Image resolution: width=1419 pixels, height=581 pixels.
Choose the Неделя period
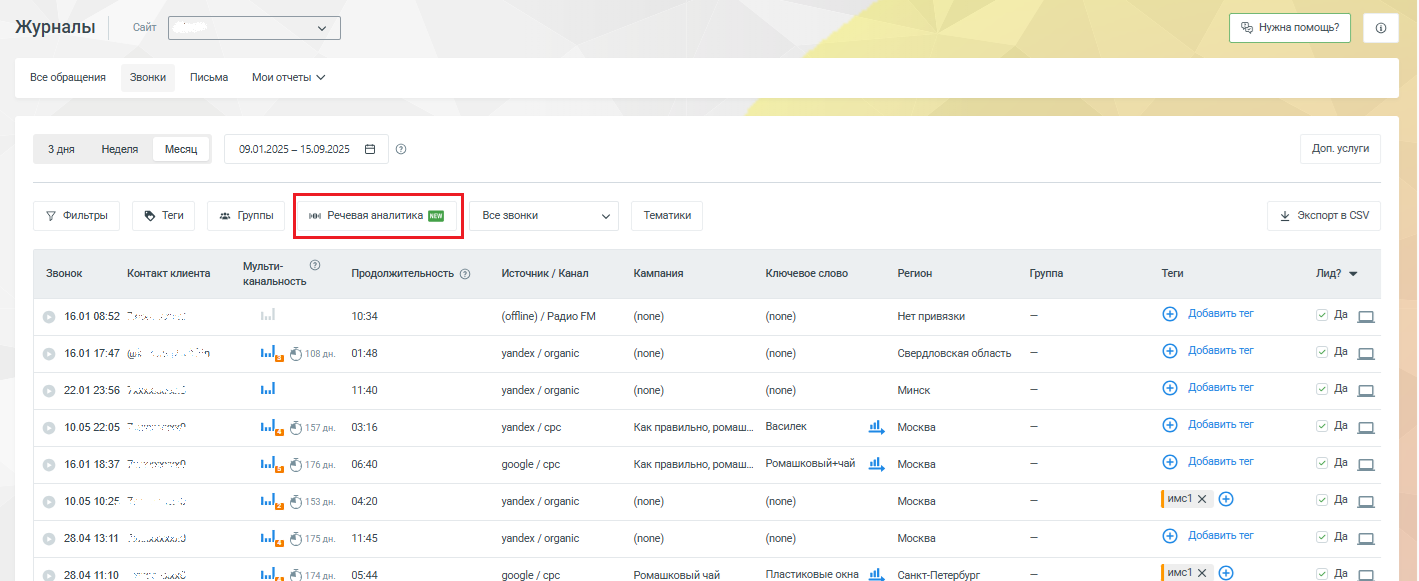tap(120, 150)
